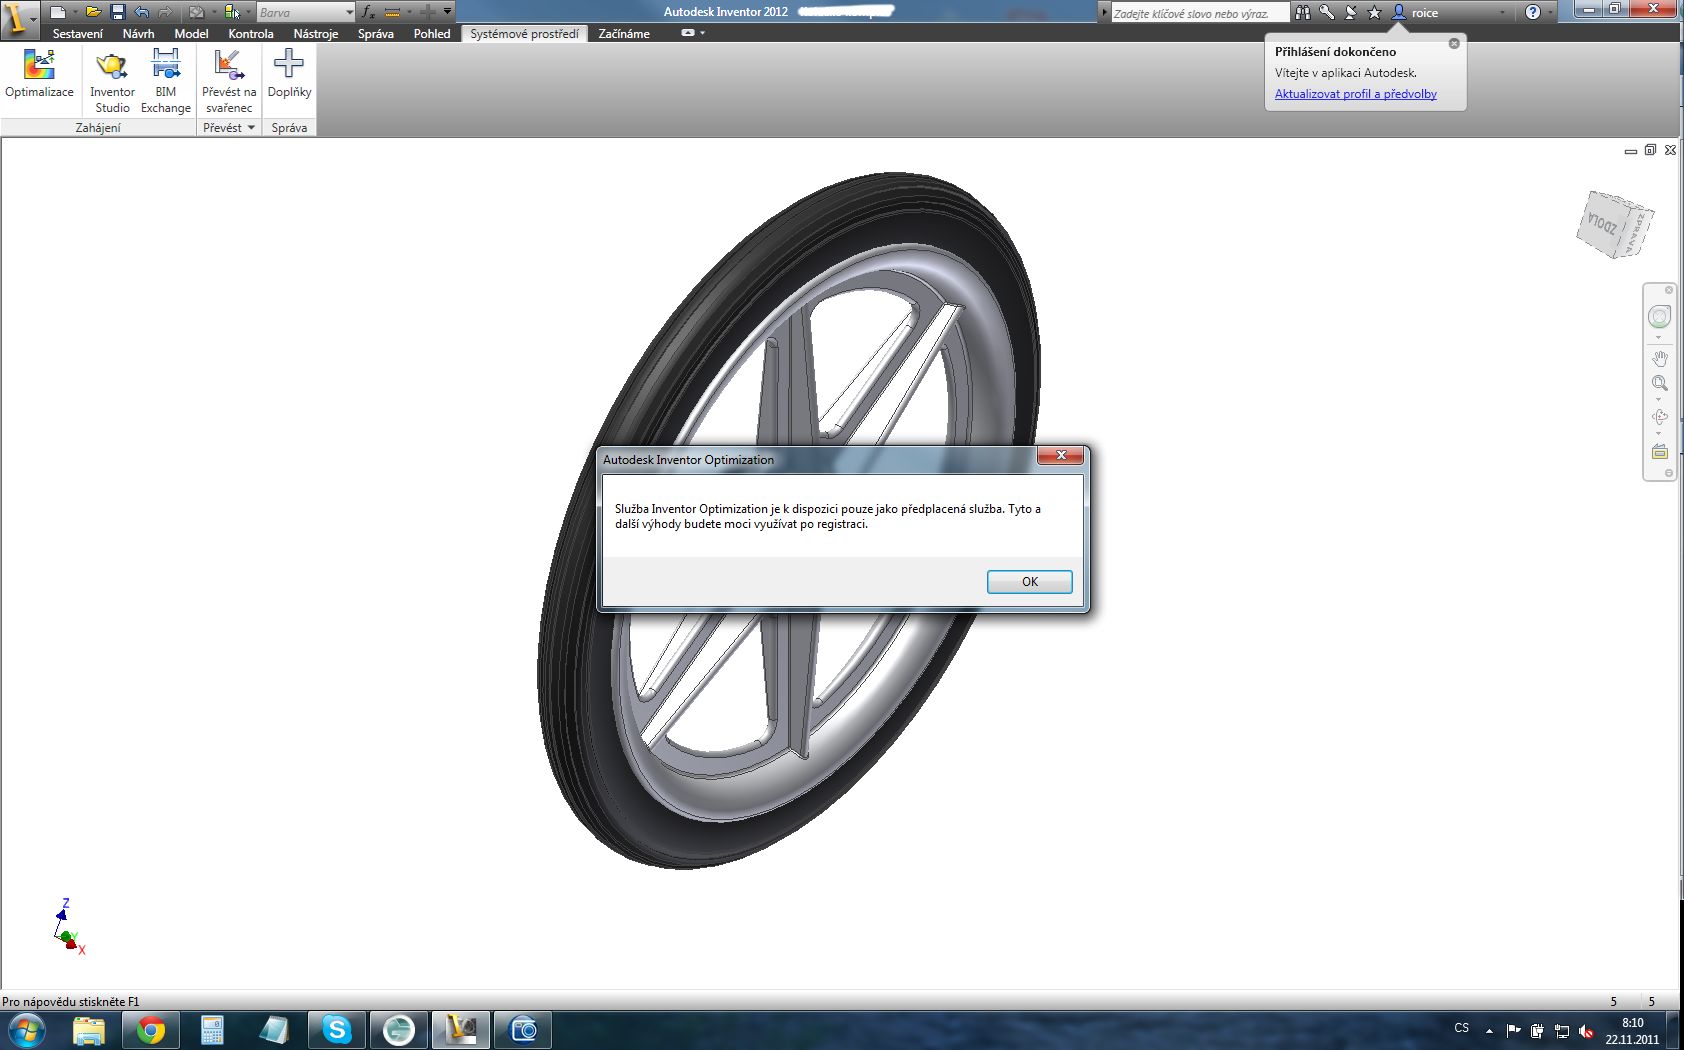This screenshot has height=1050, width=1684.
Task: Click the steering wheel navigation icon
Action: click(1659, 317)
